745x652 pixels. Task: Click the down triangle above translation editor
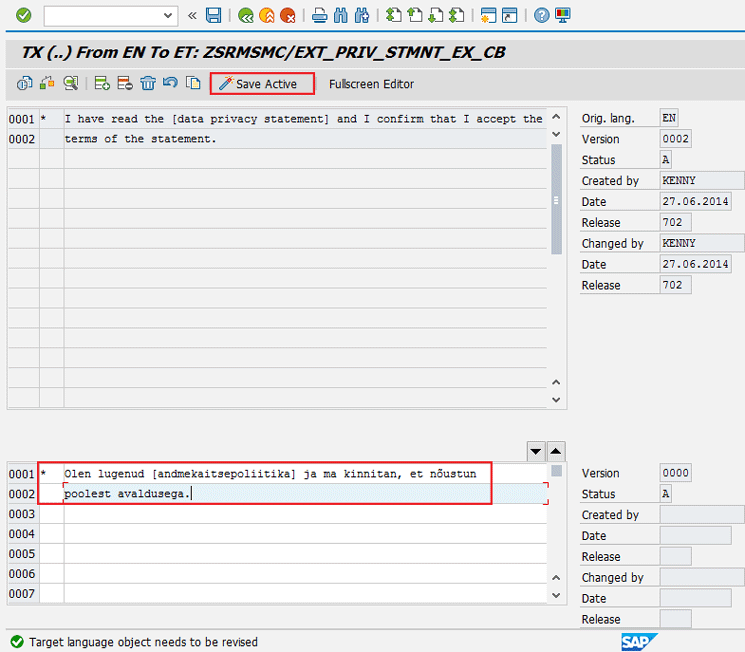point(536,452)
